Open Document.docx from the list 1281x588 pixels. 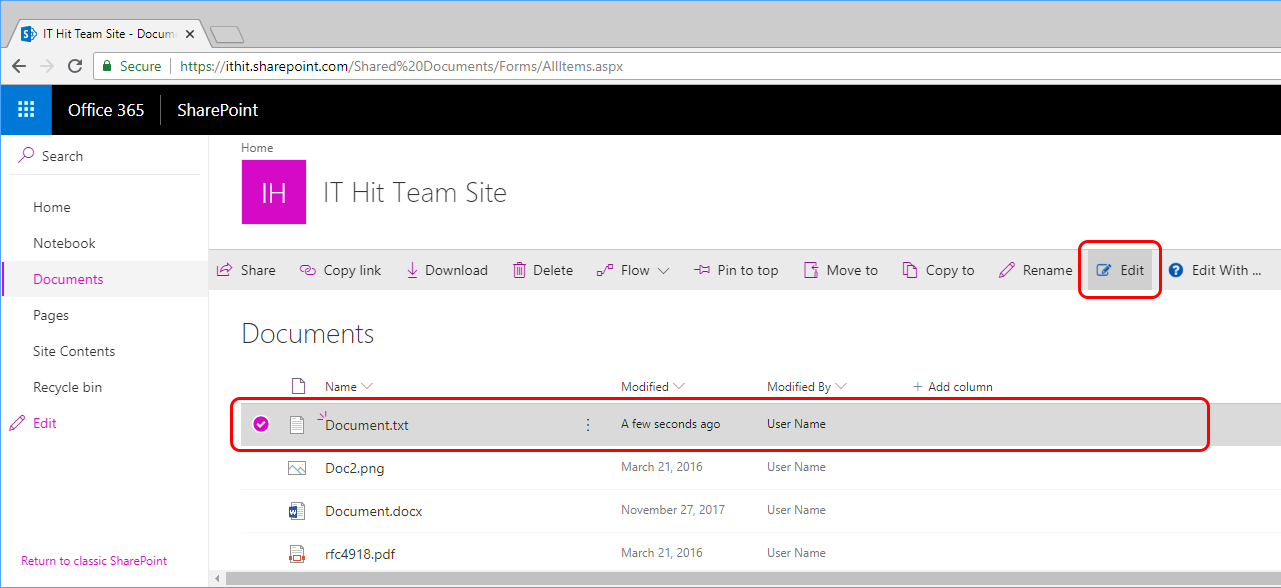pos(374,511)
